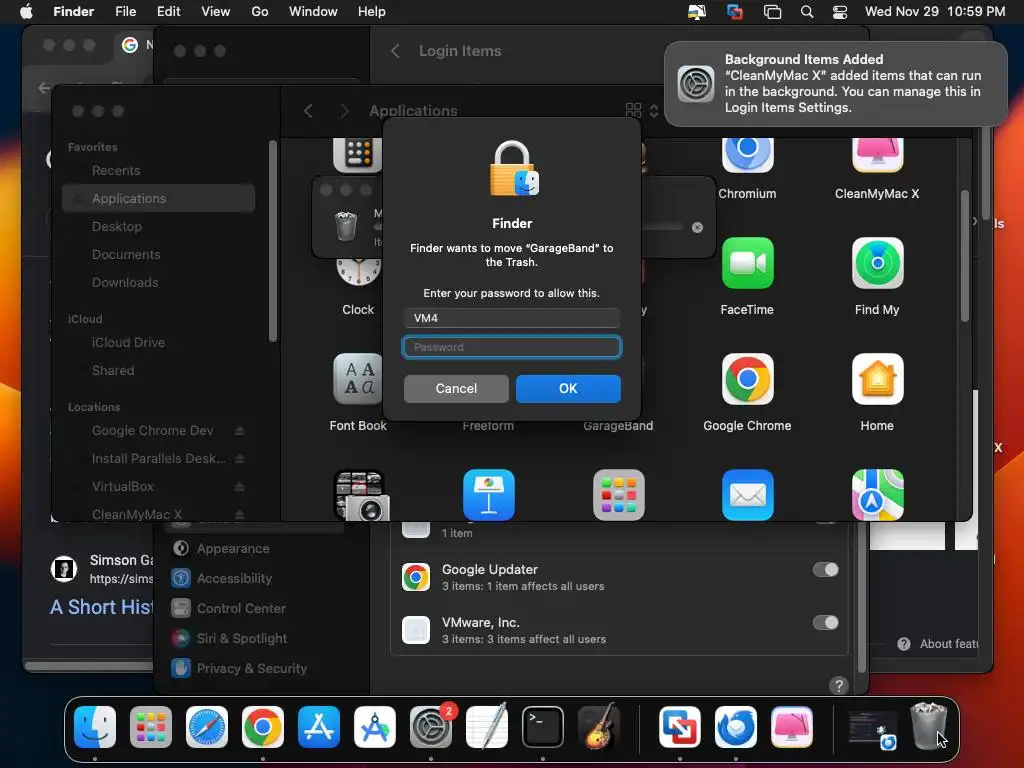
Task: Open TextEdit from the Dock
Action: point(487,727)
